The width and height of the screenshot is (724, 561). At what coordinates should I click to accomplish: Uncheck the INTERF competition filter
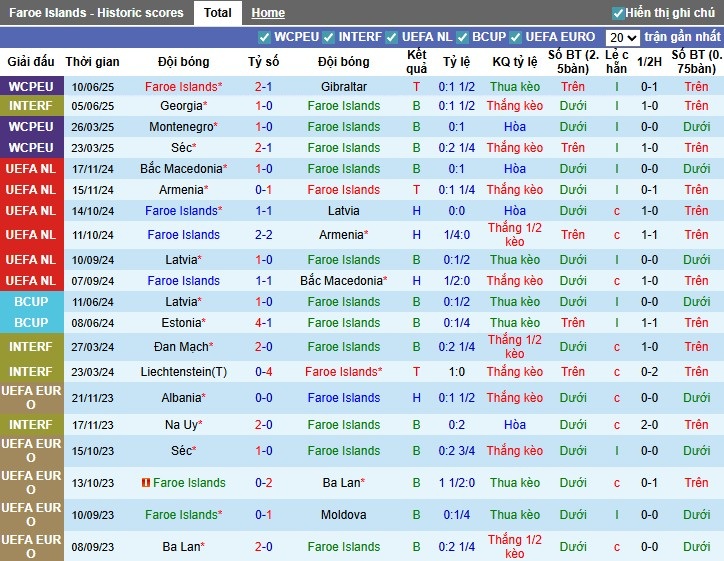(x=329, y=37)
